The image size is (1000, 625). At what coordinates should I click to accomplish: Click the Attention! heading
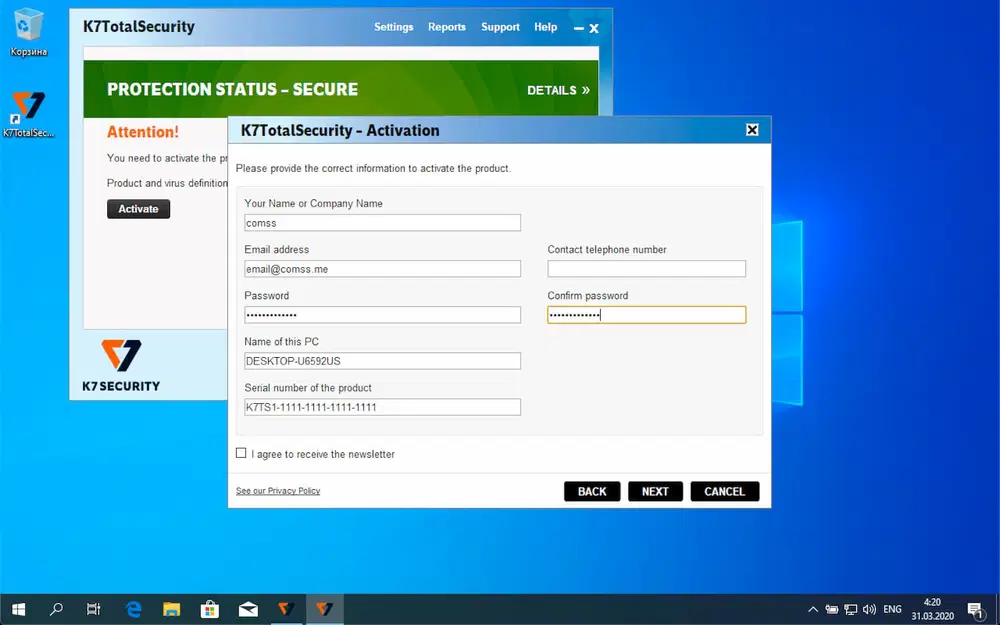click(x=143, y=132)
